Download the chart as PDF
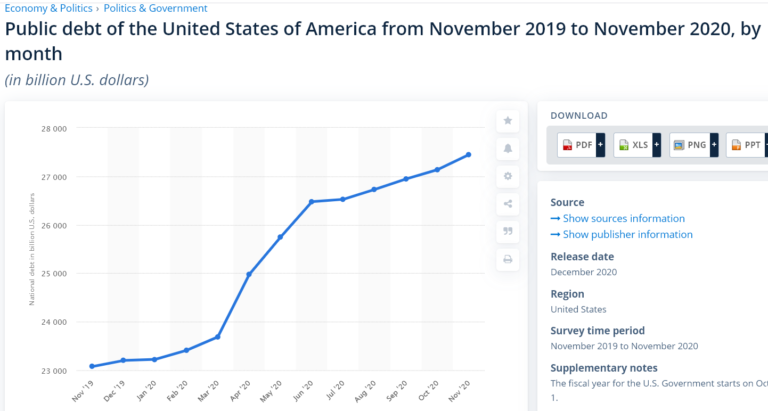Viewport: 768px width, 411px height. 576,145
